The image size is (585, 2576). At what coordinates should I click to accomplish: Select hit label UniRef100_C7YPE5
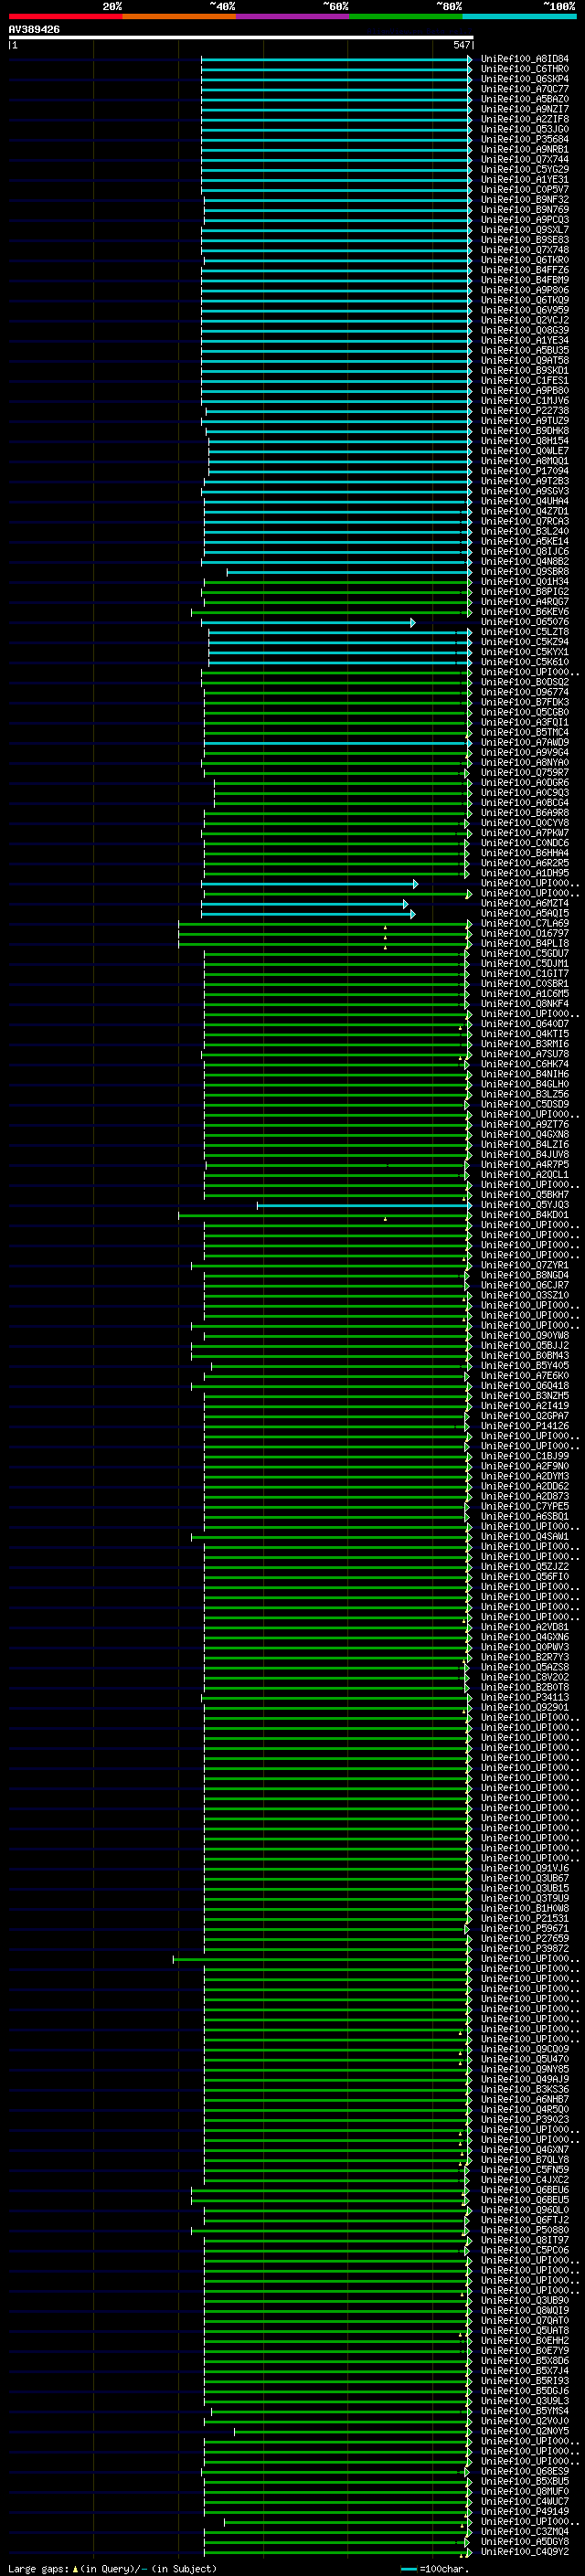524,1507
